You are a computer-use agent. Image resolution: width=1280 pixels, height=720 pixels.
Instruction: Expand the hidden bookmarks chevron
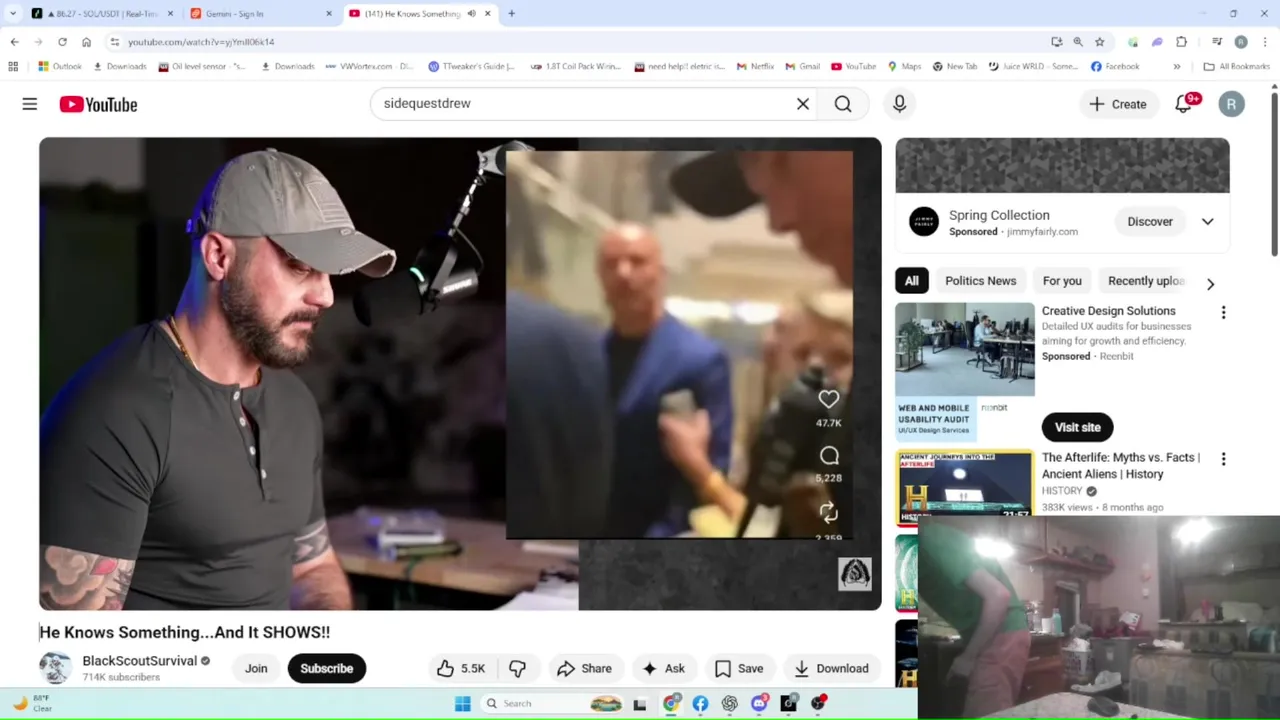(x=1177, y=66)
